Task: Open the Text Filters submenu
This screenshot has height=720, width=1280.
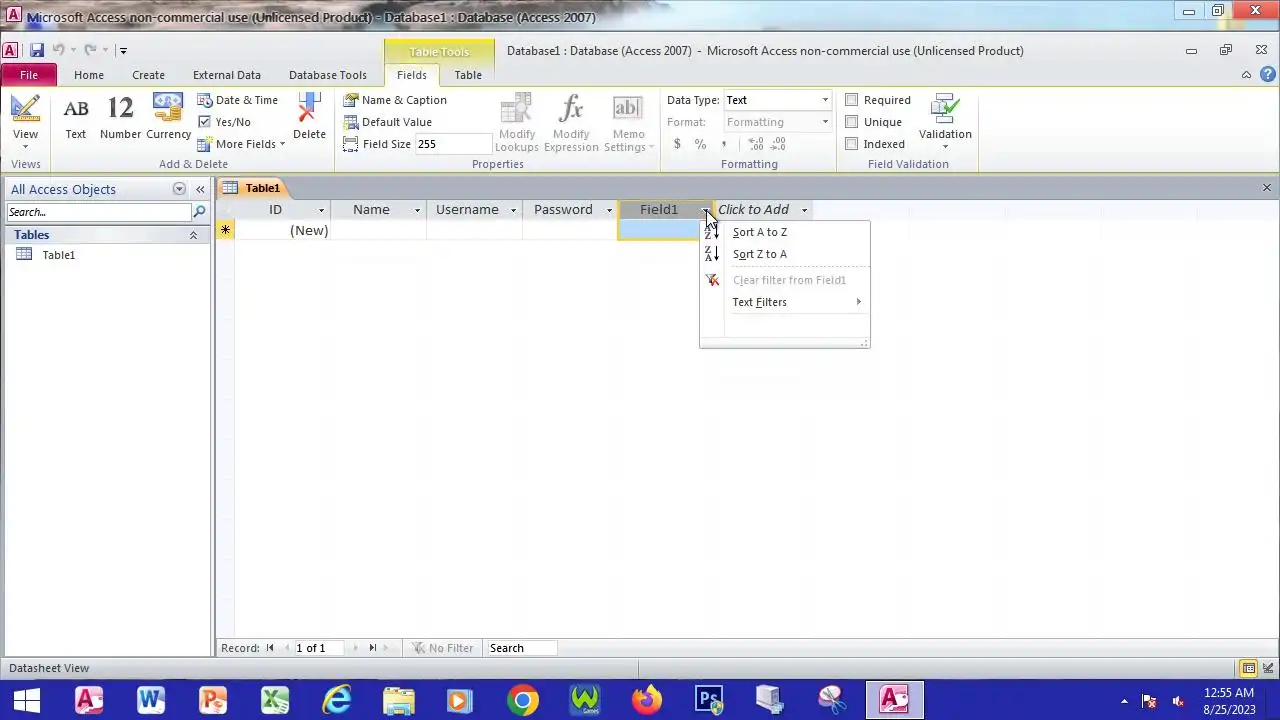Action: (x=786, y=302)
